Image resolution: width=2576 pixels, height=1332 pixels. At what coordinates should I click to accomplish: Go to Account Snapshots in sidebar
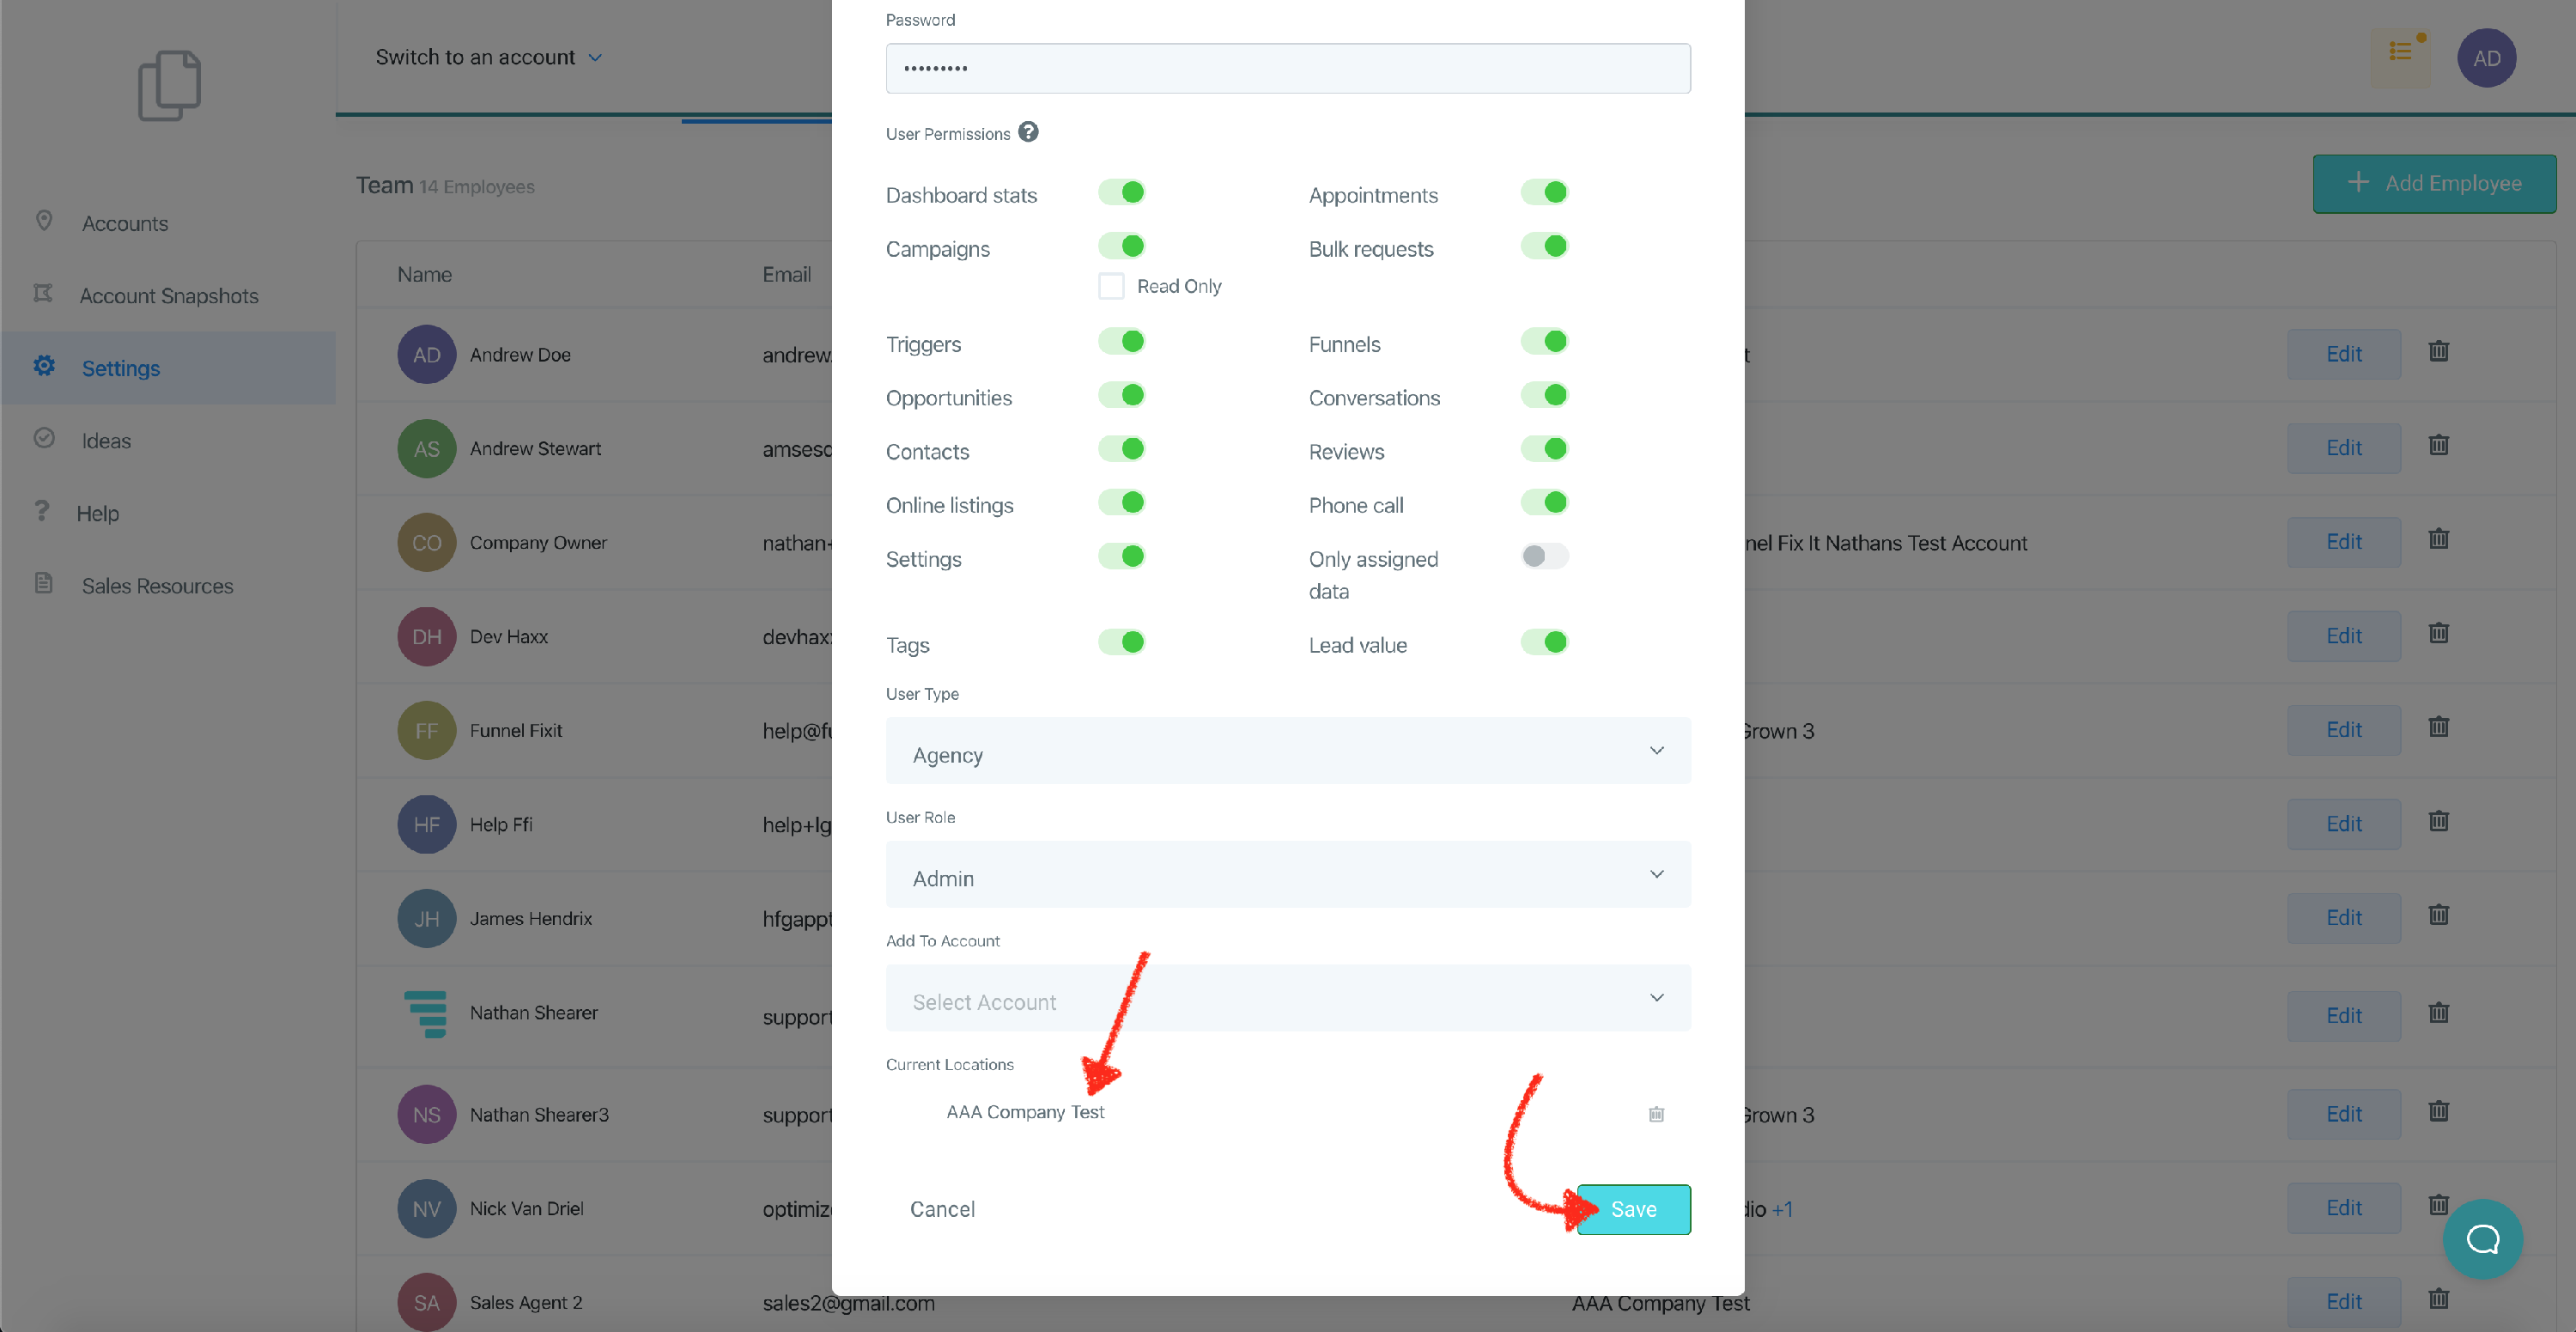coord(168,296)
